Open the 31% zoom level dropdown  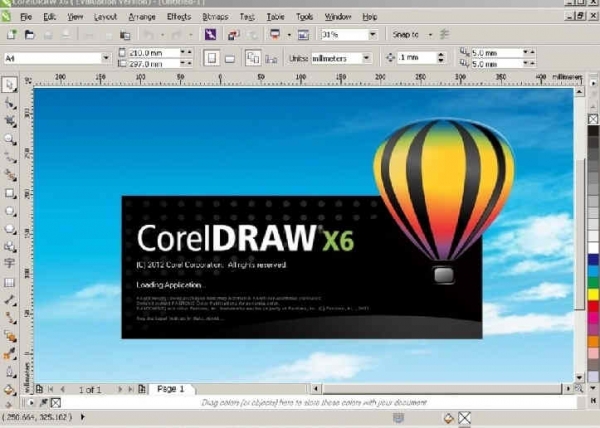click(x=373, y=35)
